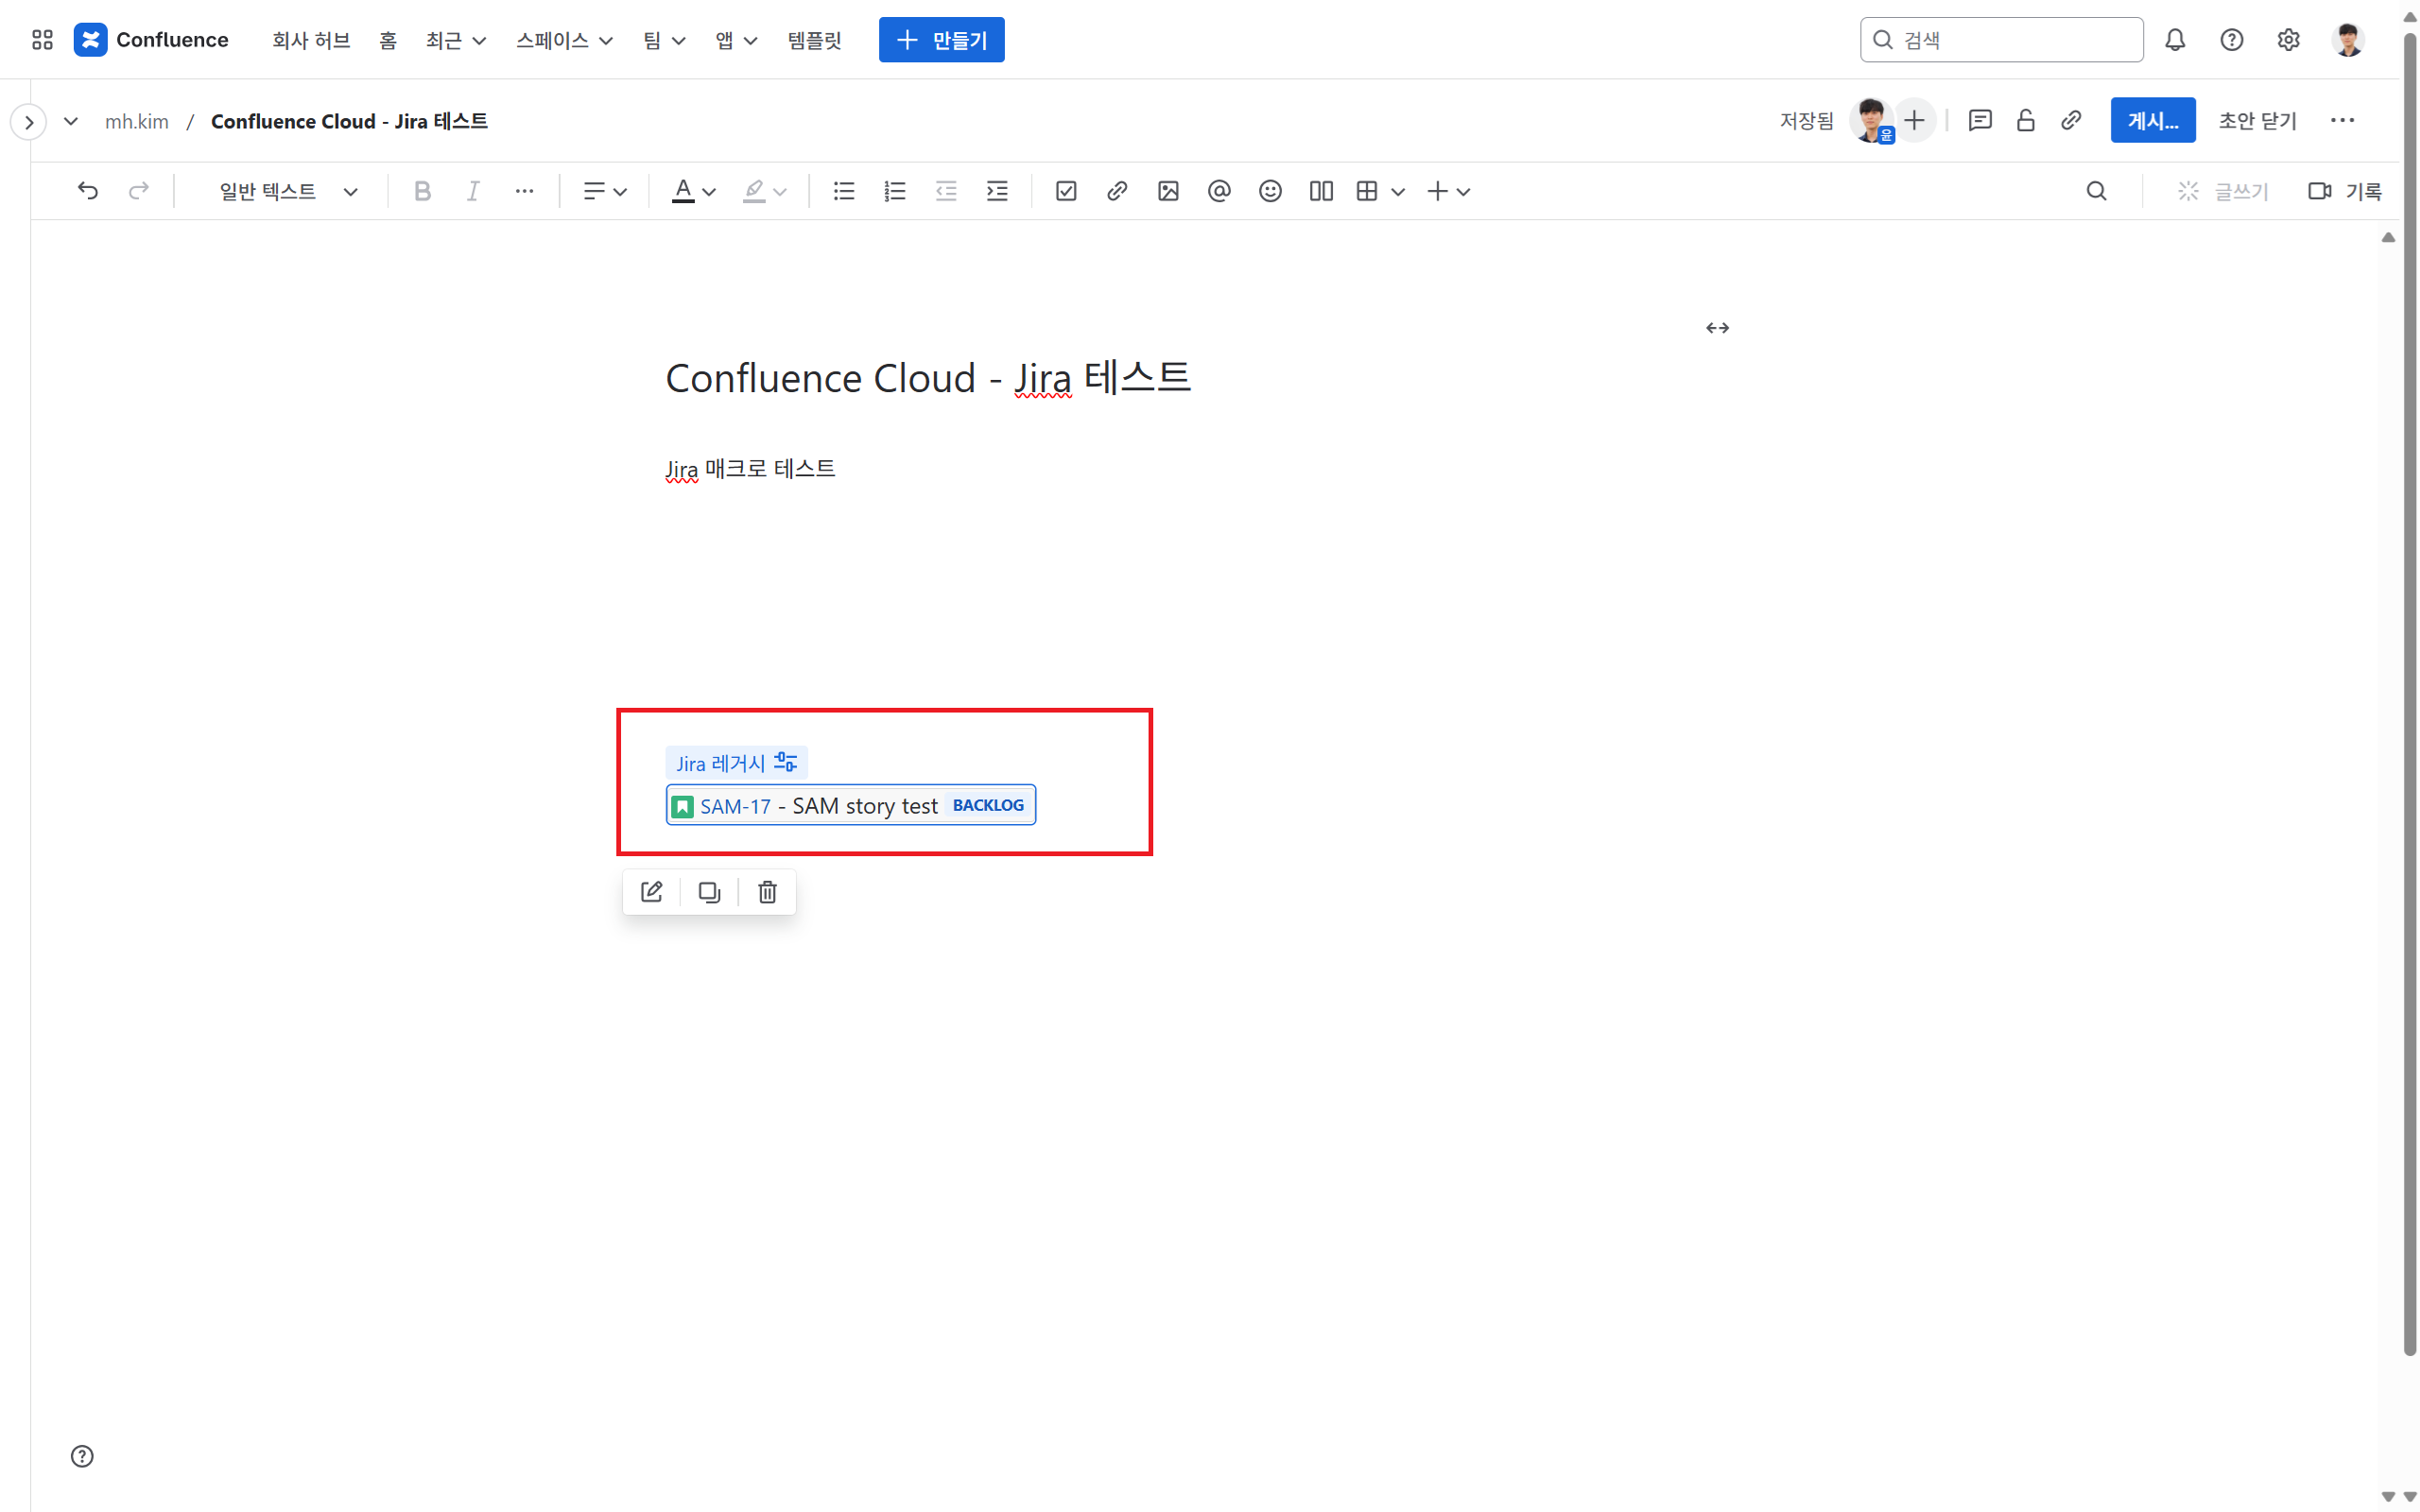This screenshot has width=2420, height=1512.
Task: Open the find and replace search icon
Action: coord(2097,191)
